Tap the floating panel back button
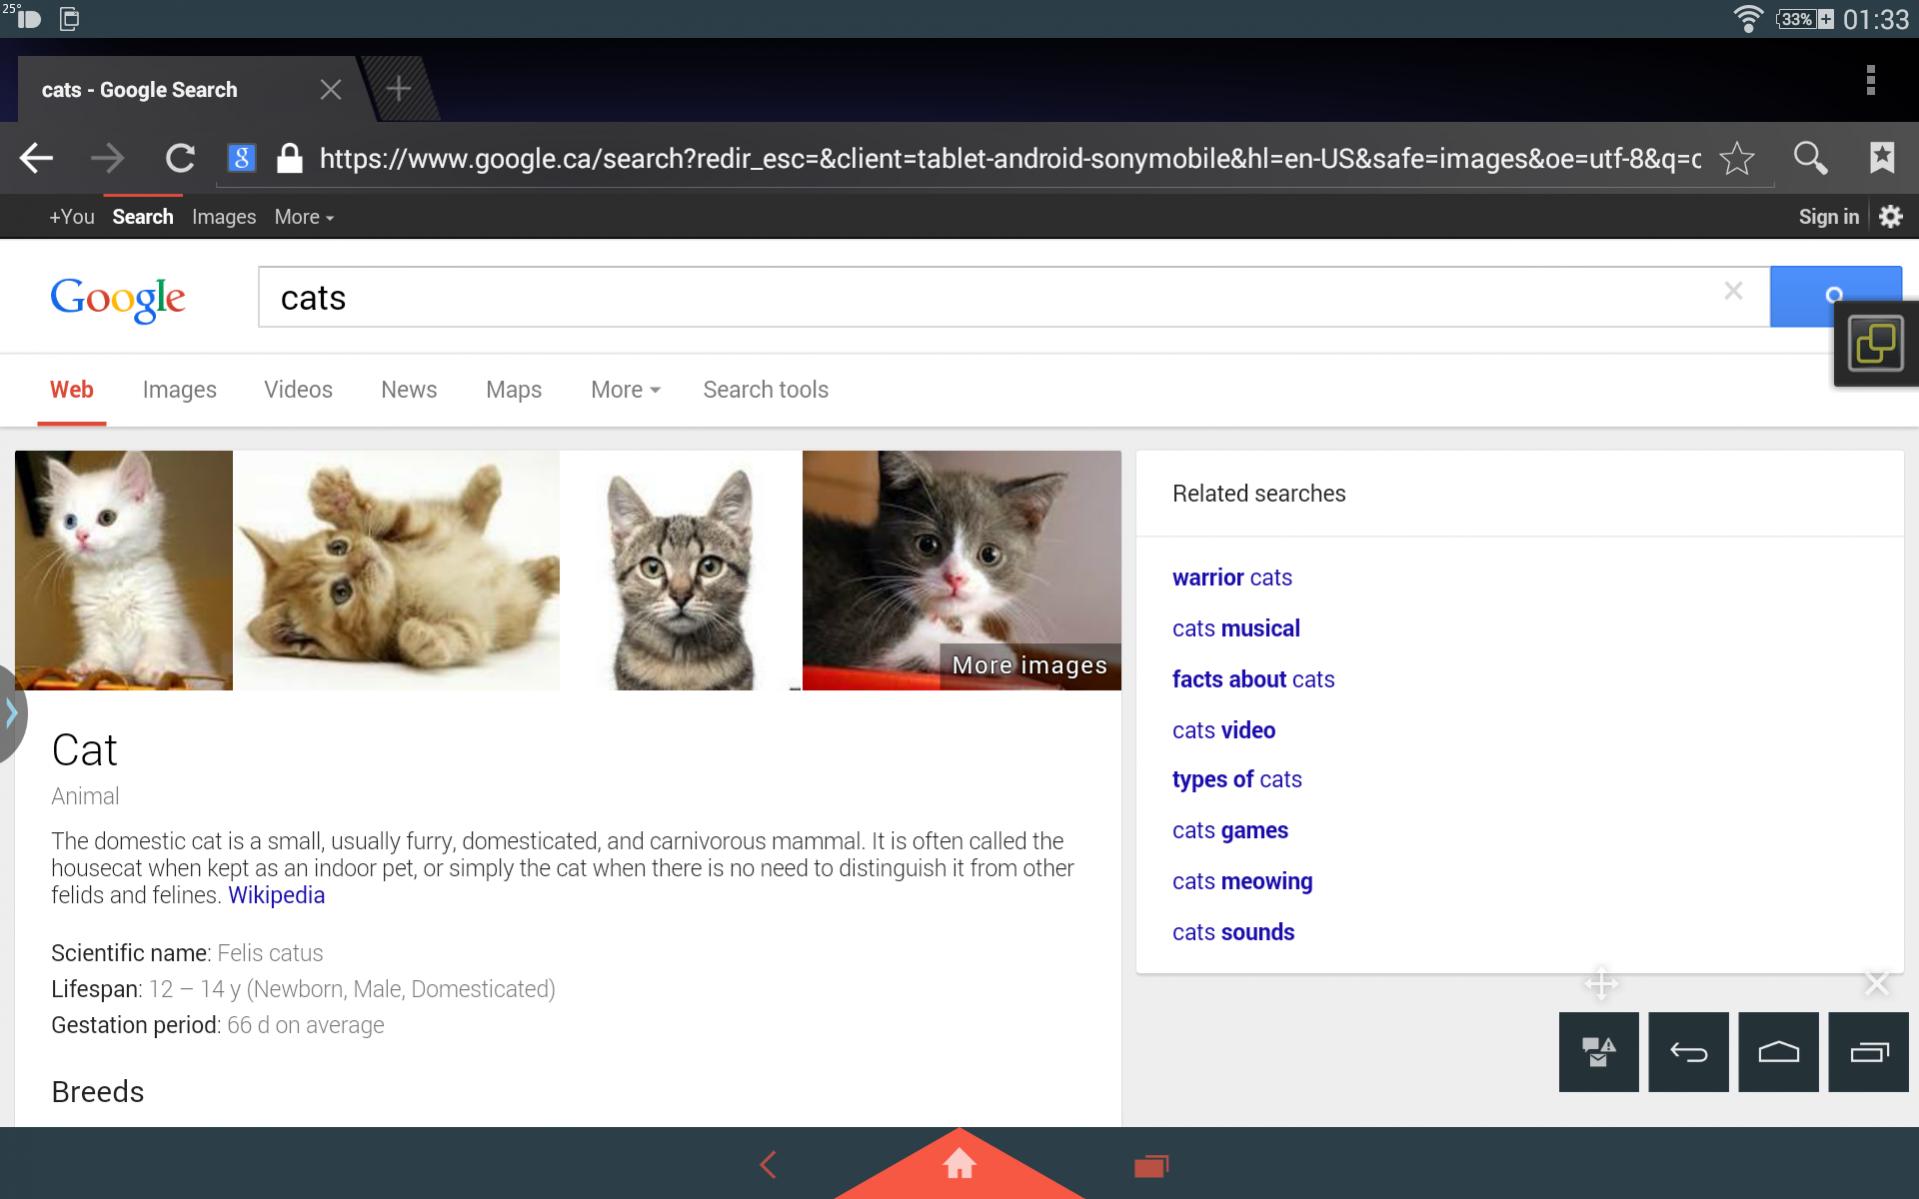Viewport: 1919px width, 1199px height. click(1689, 1052)
